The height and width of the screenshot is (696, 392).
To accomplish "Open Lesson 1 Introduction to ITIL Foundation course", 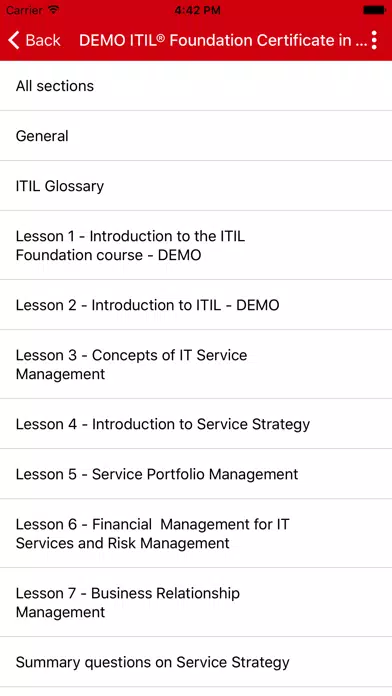I will [x=196, y=245].
